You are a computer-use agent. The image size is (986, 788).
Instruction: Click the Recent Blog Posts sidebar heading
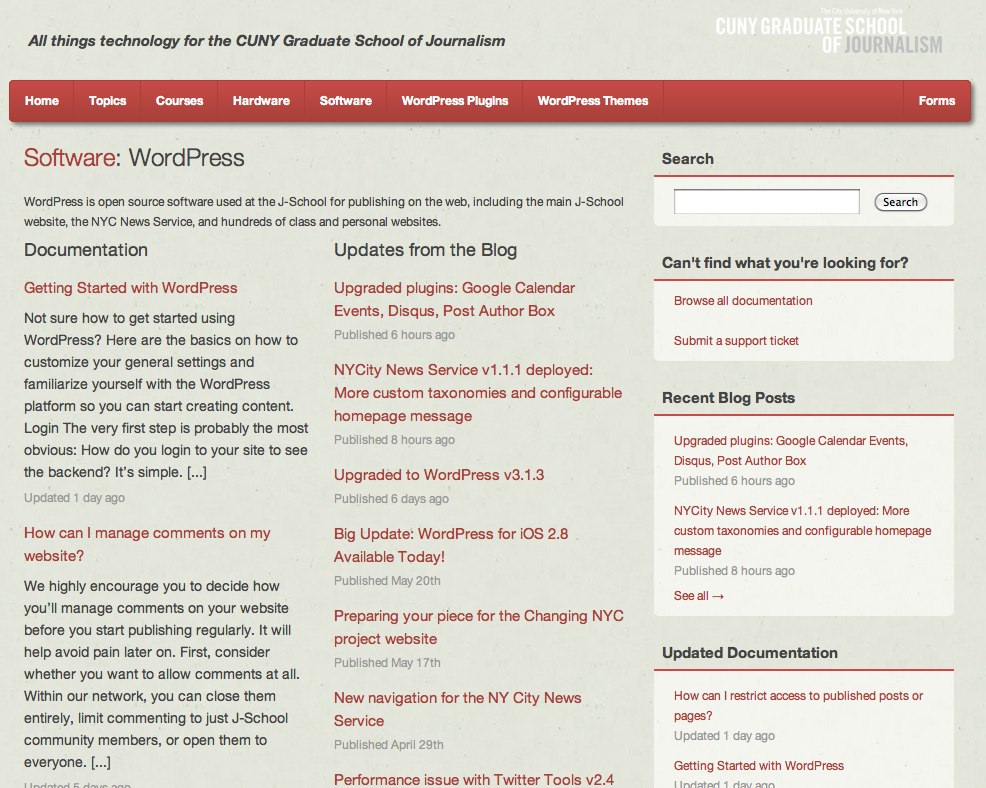coord(728,398)
